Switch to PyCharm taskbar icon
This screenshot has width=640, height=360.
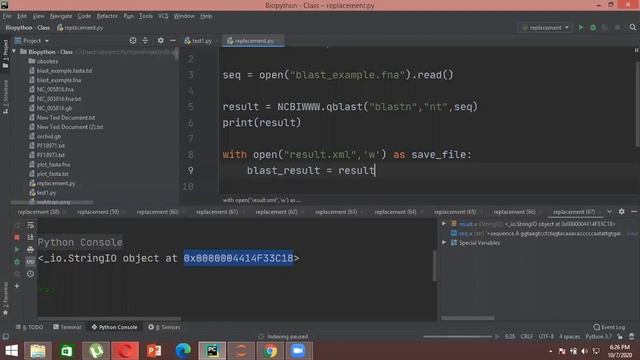tap(212, 351)
